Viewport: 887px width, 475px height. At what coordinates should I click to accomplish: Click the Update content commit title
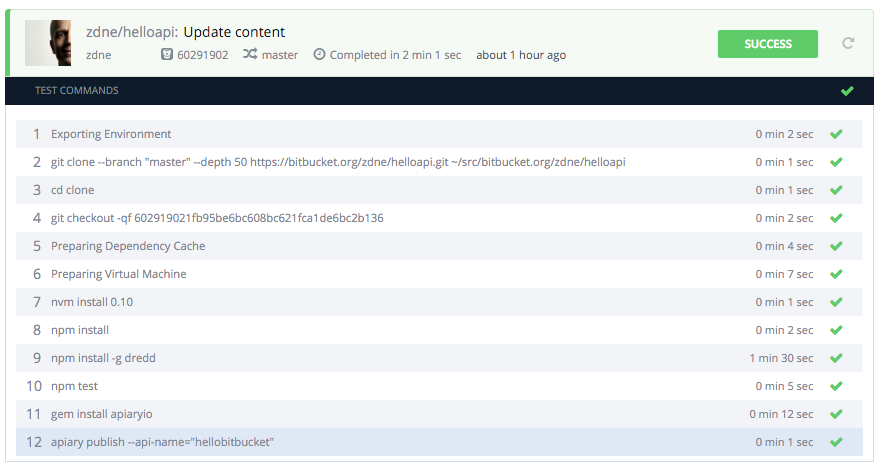234,32
